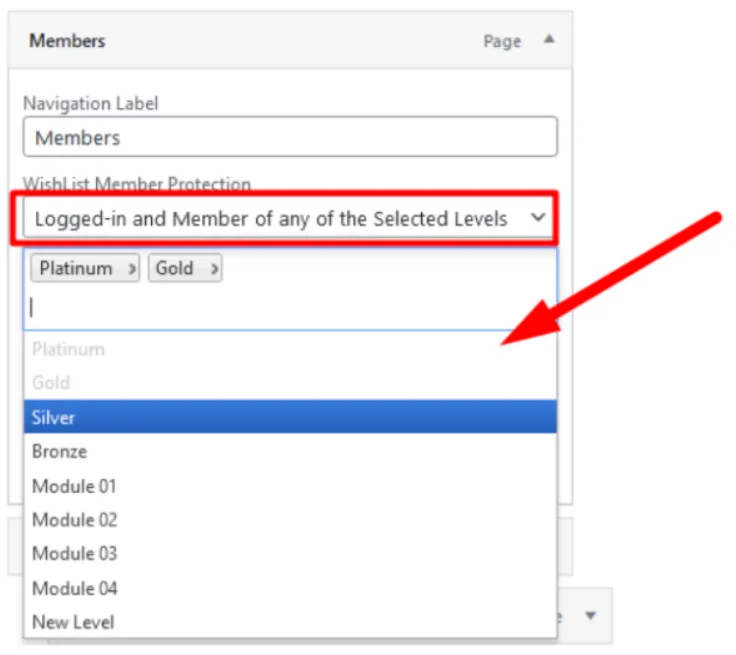
Task: Select the Module 04 option
Action: click(x=290, y=588)
